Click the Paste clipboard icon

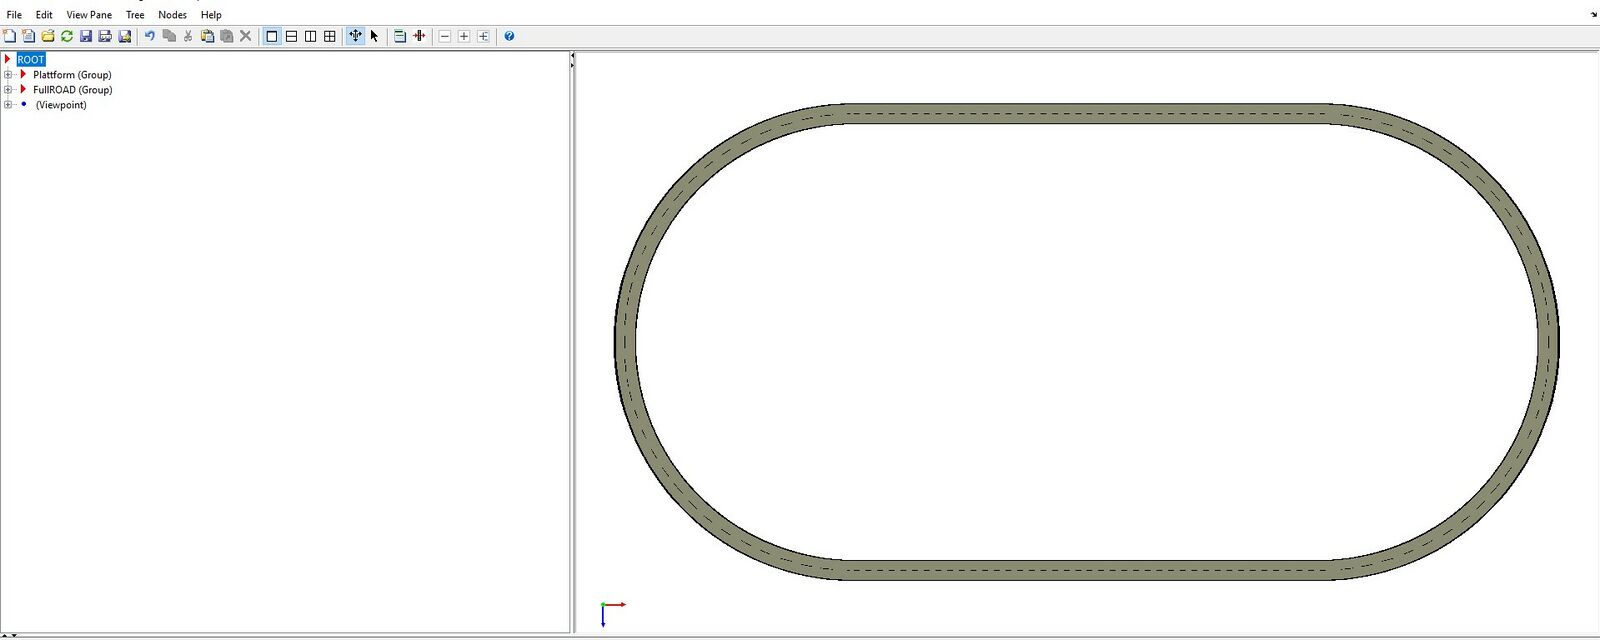207,36
